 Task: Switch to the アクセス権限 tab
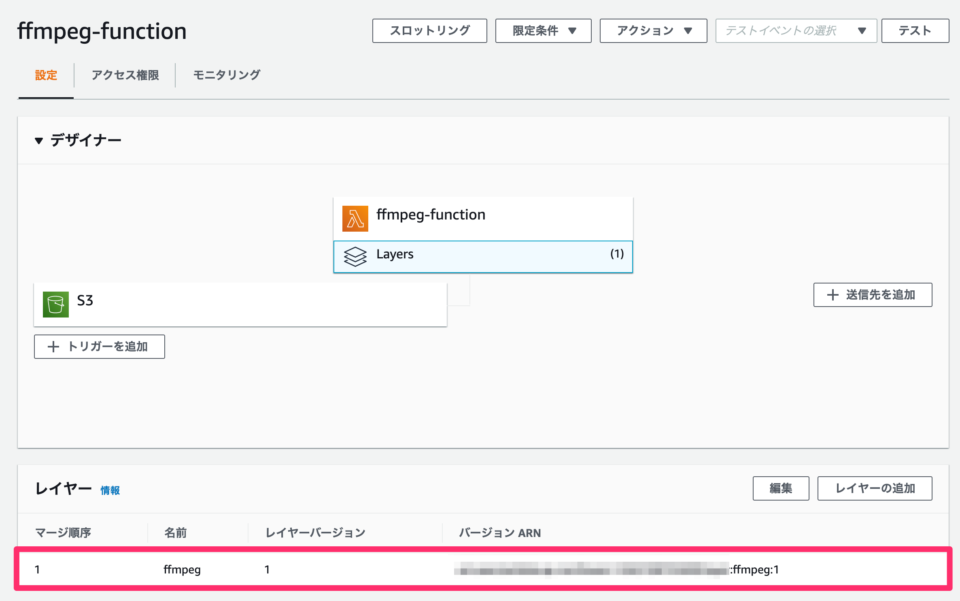pyautogui.click(x=124, y=74)
